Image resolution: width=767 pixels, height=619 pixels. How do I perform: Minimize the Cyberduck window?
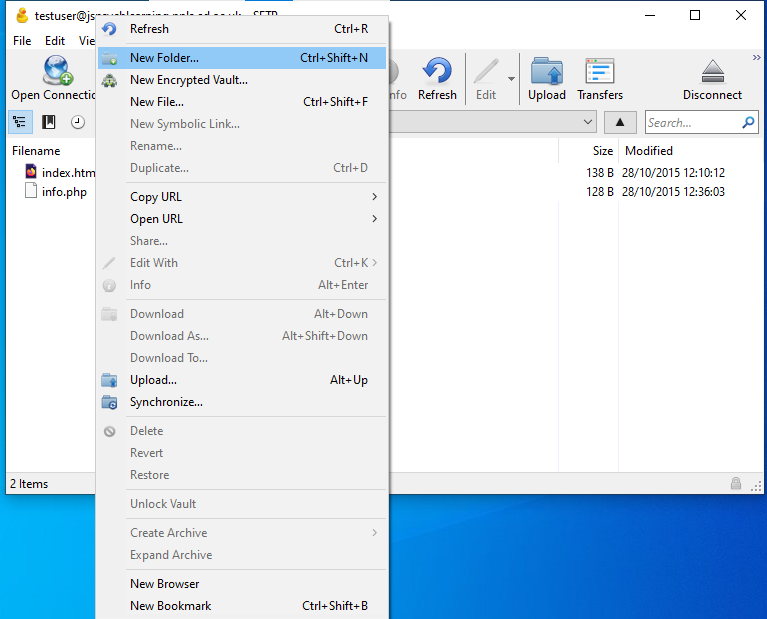[650, 15]
